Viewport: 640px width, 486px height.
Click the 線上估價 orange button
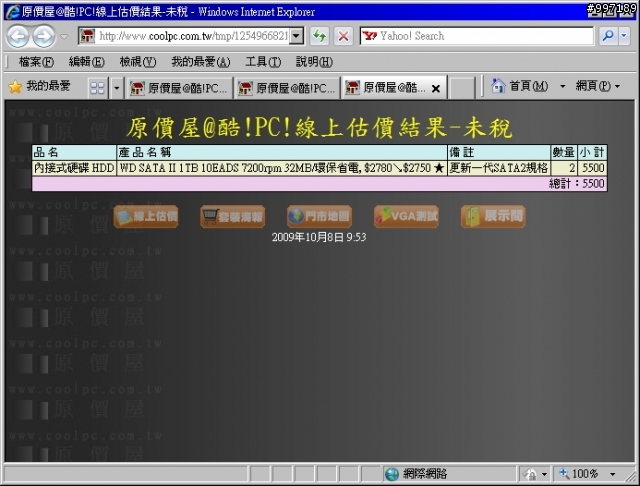coord(146,216)
